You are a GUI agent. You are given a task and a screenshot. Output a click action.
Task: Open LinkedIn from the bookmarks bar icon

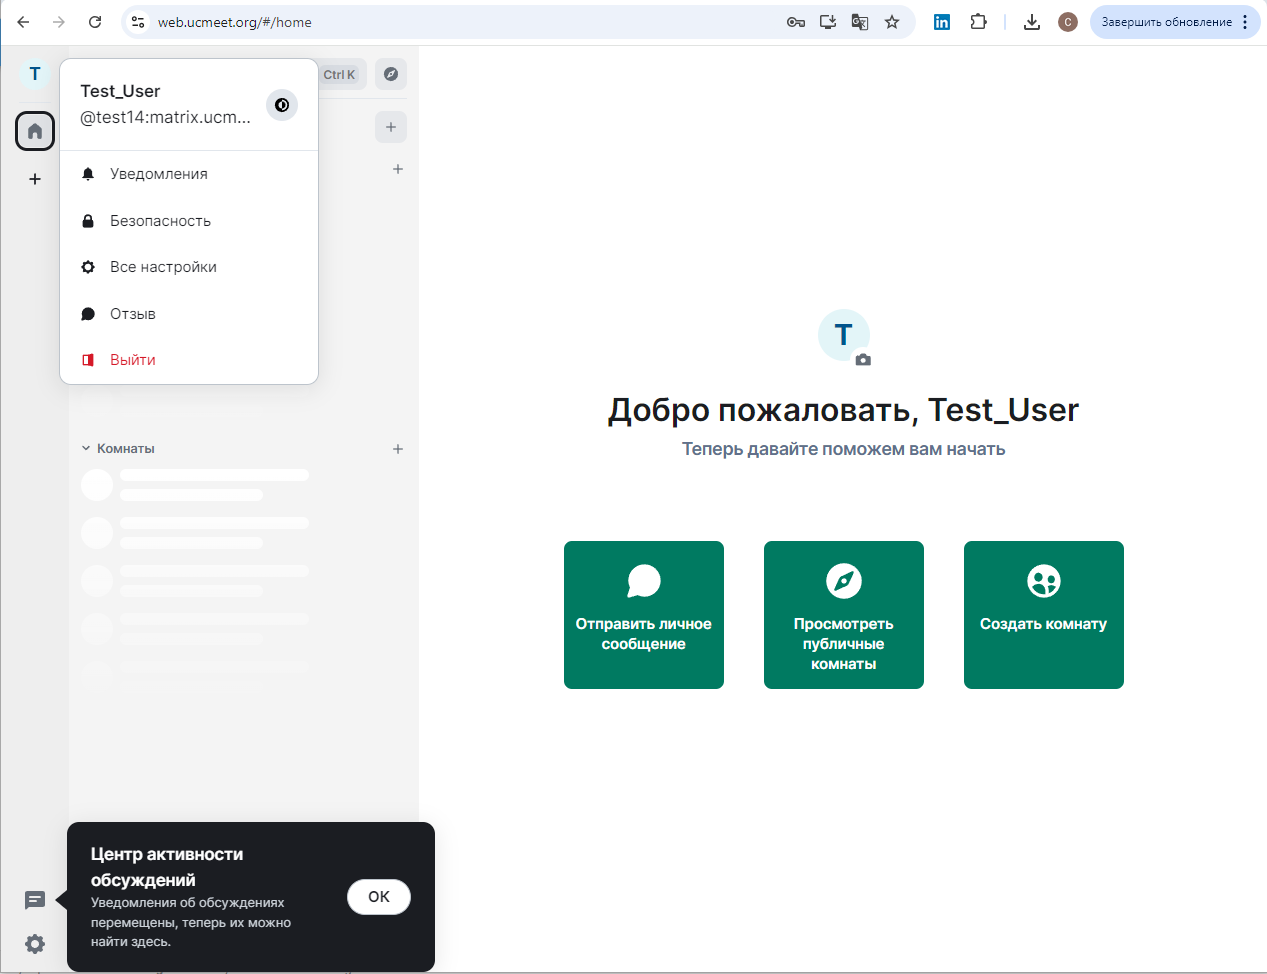pos(941,21)
